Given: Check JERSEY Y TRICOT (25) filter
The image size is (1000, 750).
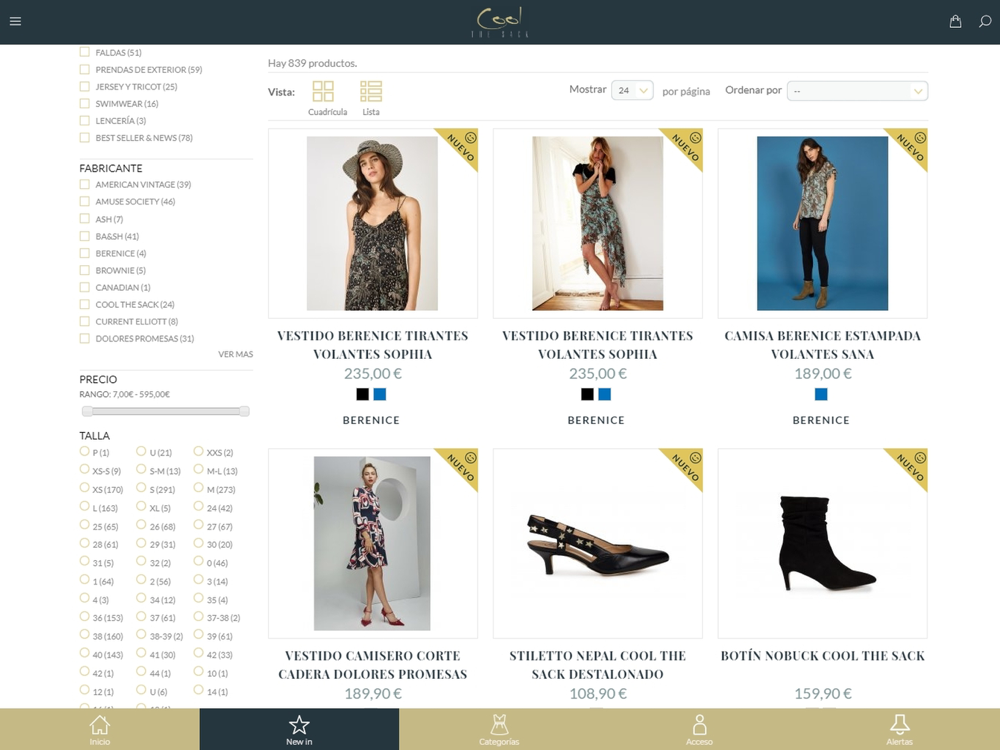Looking at the screenshot, I should [84, 86].
